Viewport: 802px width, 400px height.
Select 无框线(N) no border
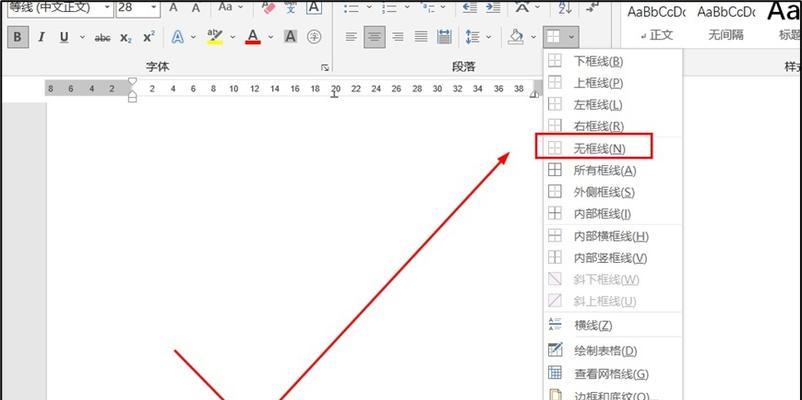612,148
